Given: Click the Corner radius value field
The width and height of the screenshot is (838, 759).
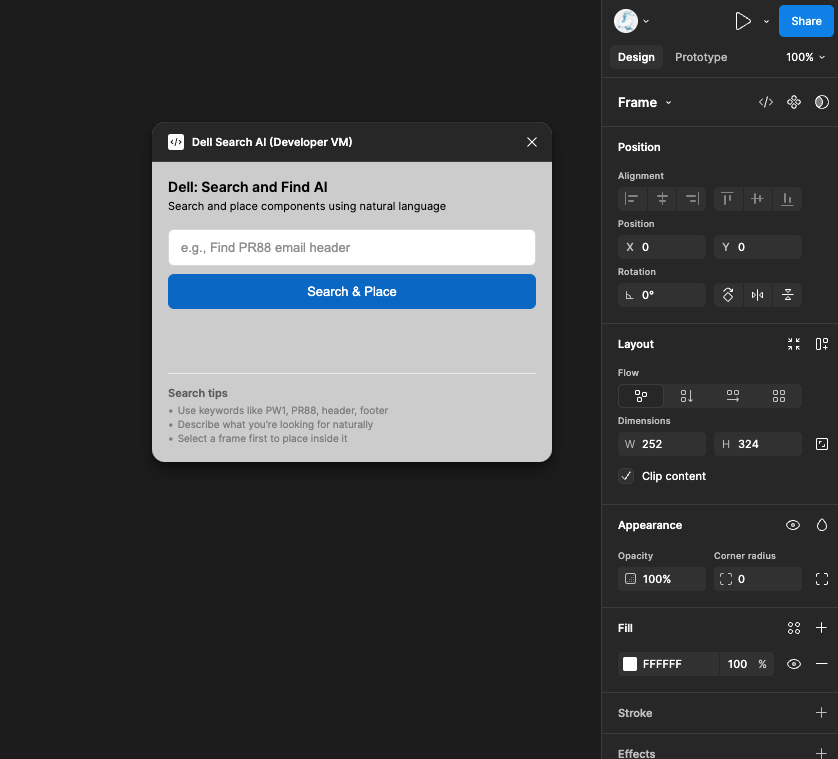Looking at the screenshot, I should 757,579.
